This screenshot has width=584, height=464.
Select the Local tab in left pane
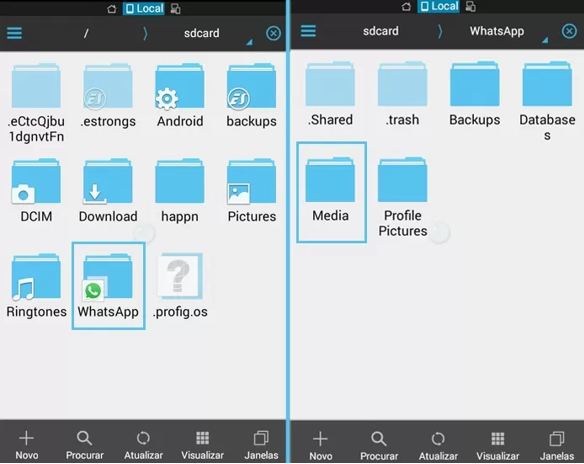[x=144, y=8]
